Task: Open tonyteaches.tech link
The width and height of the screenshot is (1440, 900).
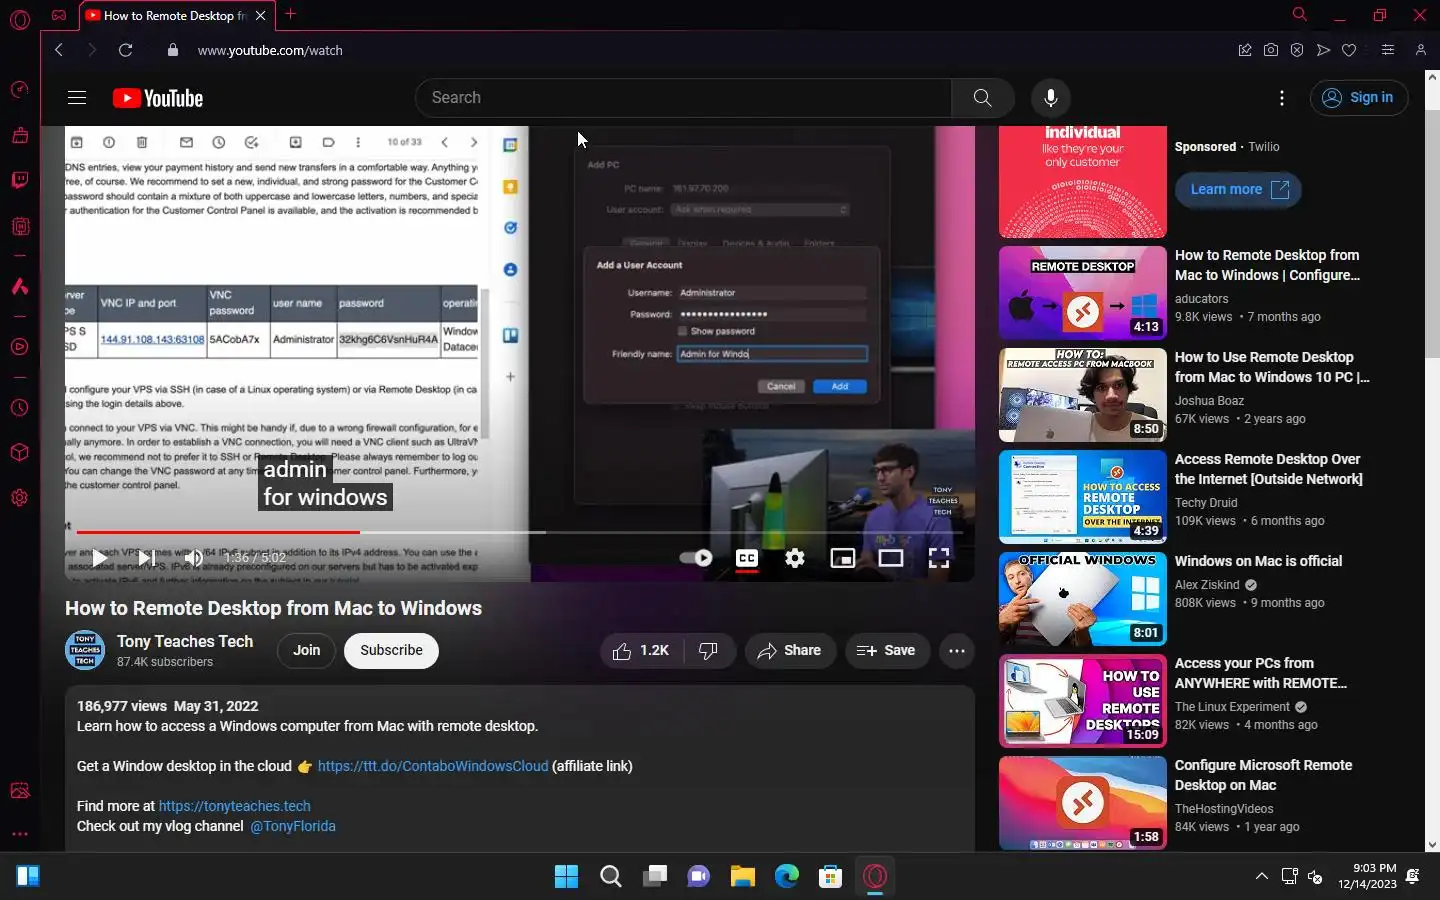Action: click(x=235, y=806)
